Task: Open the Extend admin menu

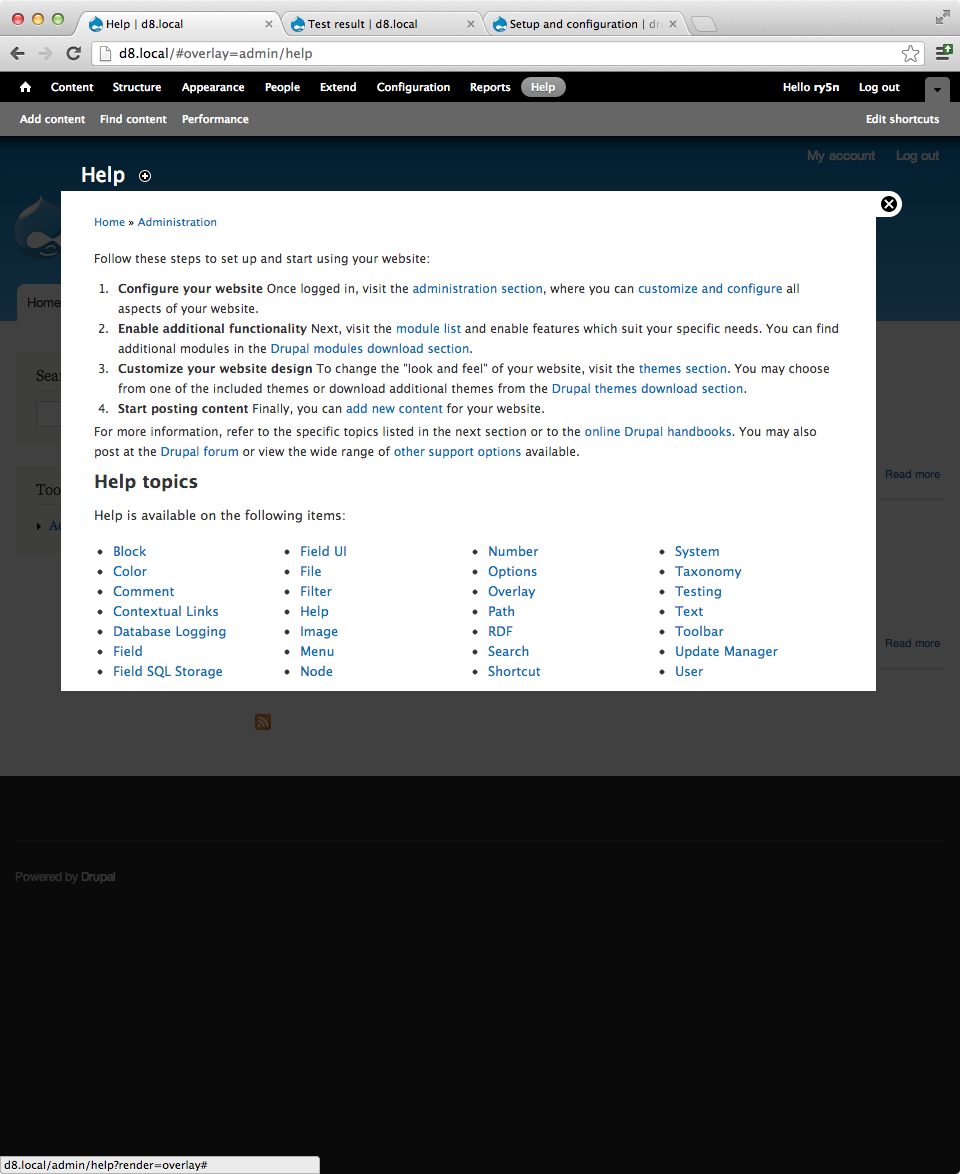Action: pos(338,87)
